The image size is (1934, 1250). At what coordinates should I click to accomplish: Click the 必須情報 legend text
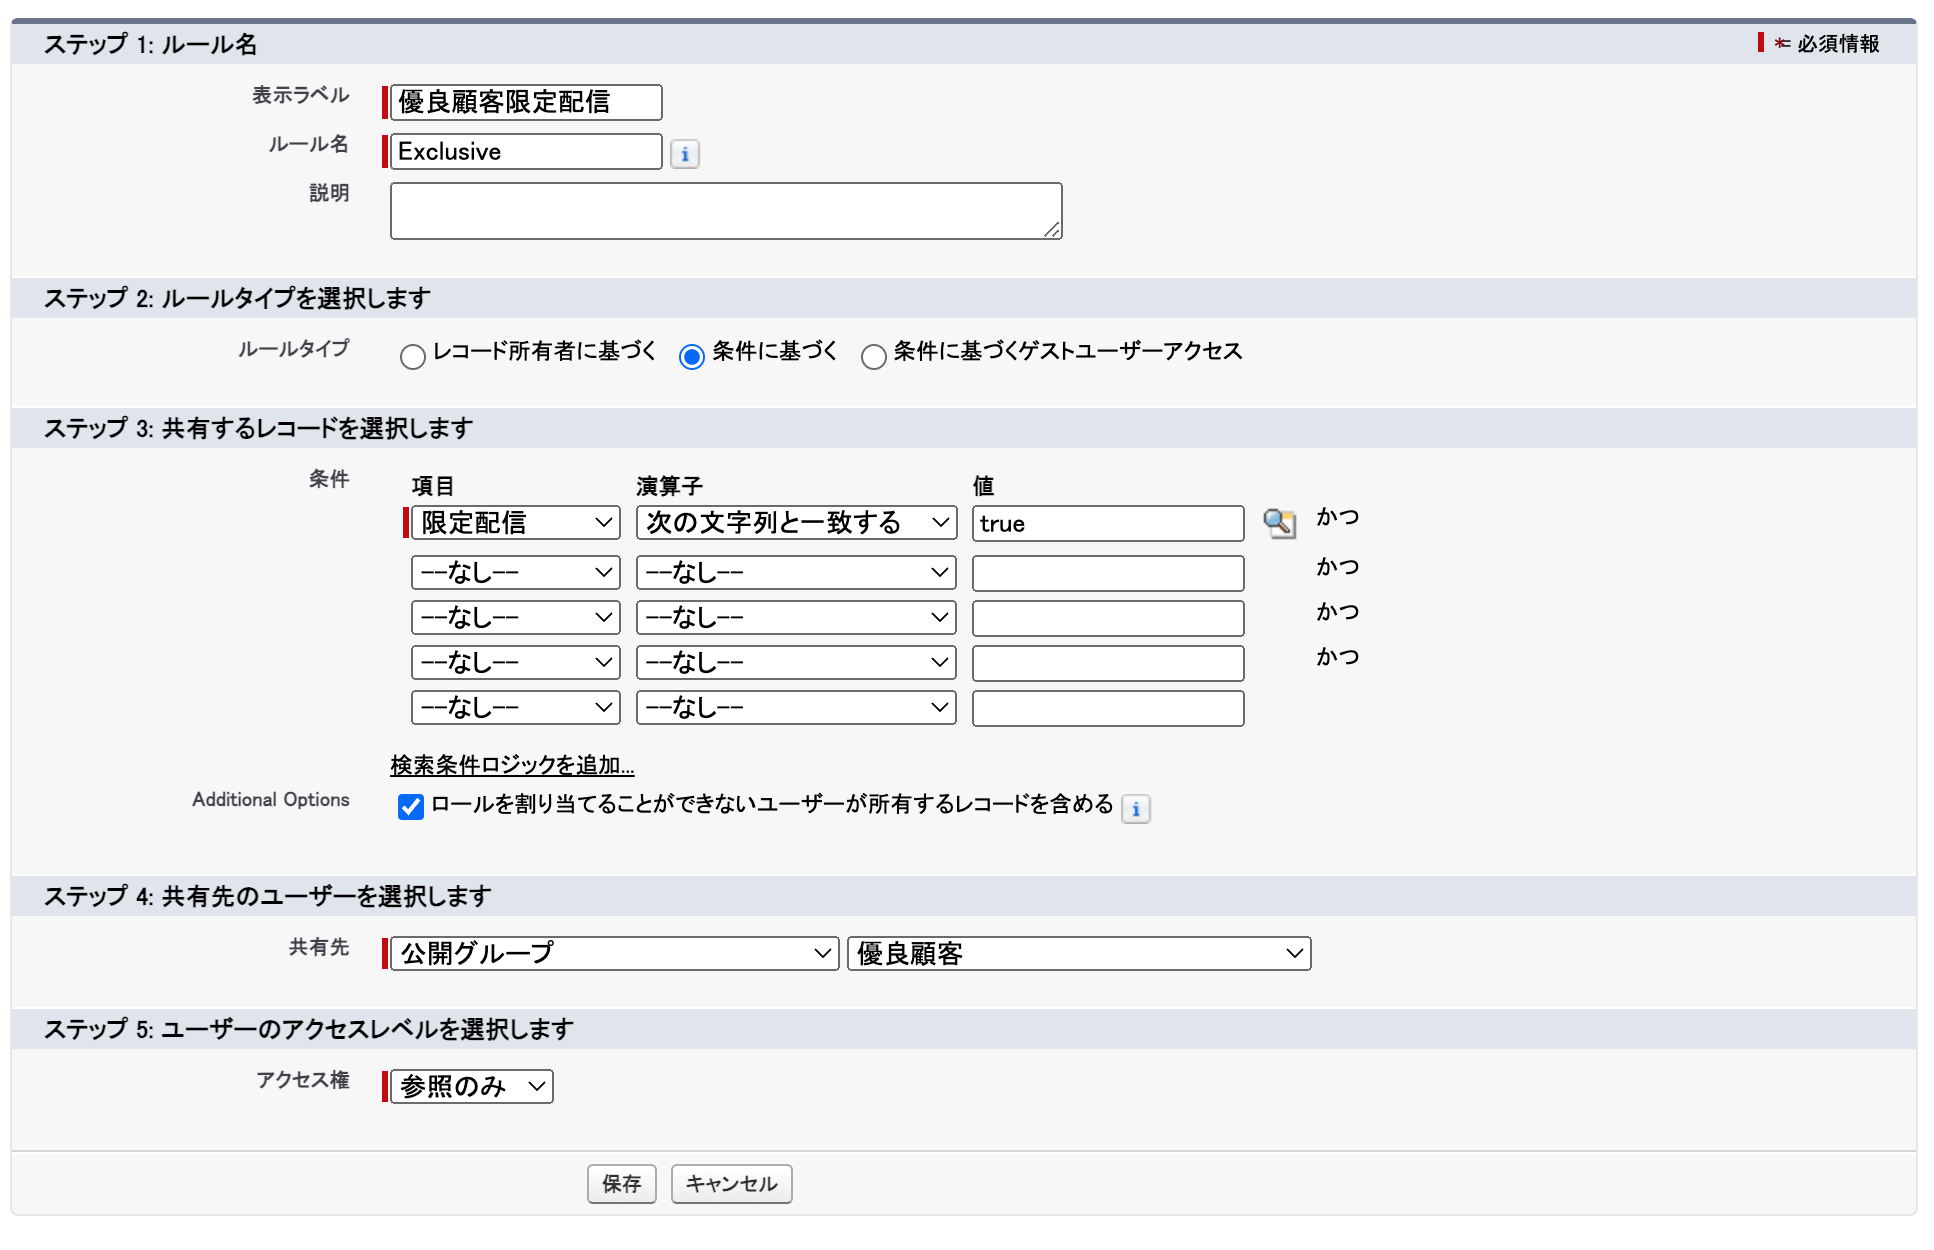coord(1838,44)
